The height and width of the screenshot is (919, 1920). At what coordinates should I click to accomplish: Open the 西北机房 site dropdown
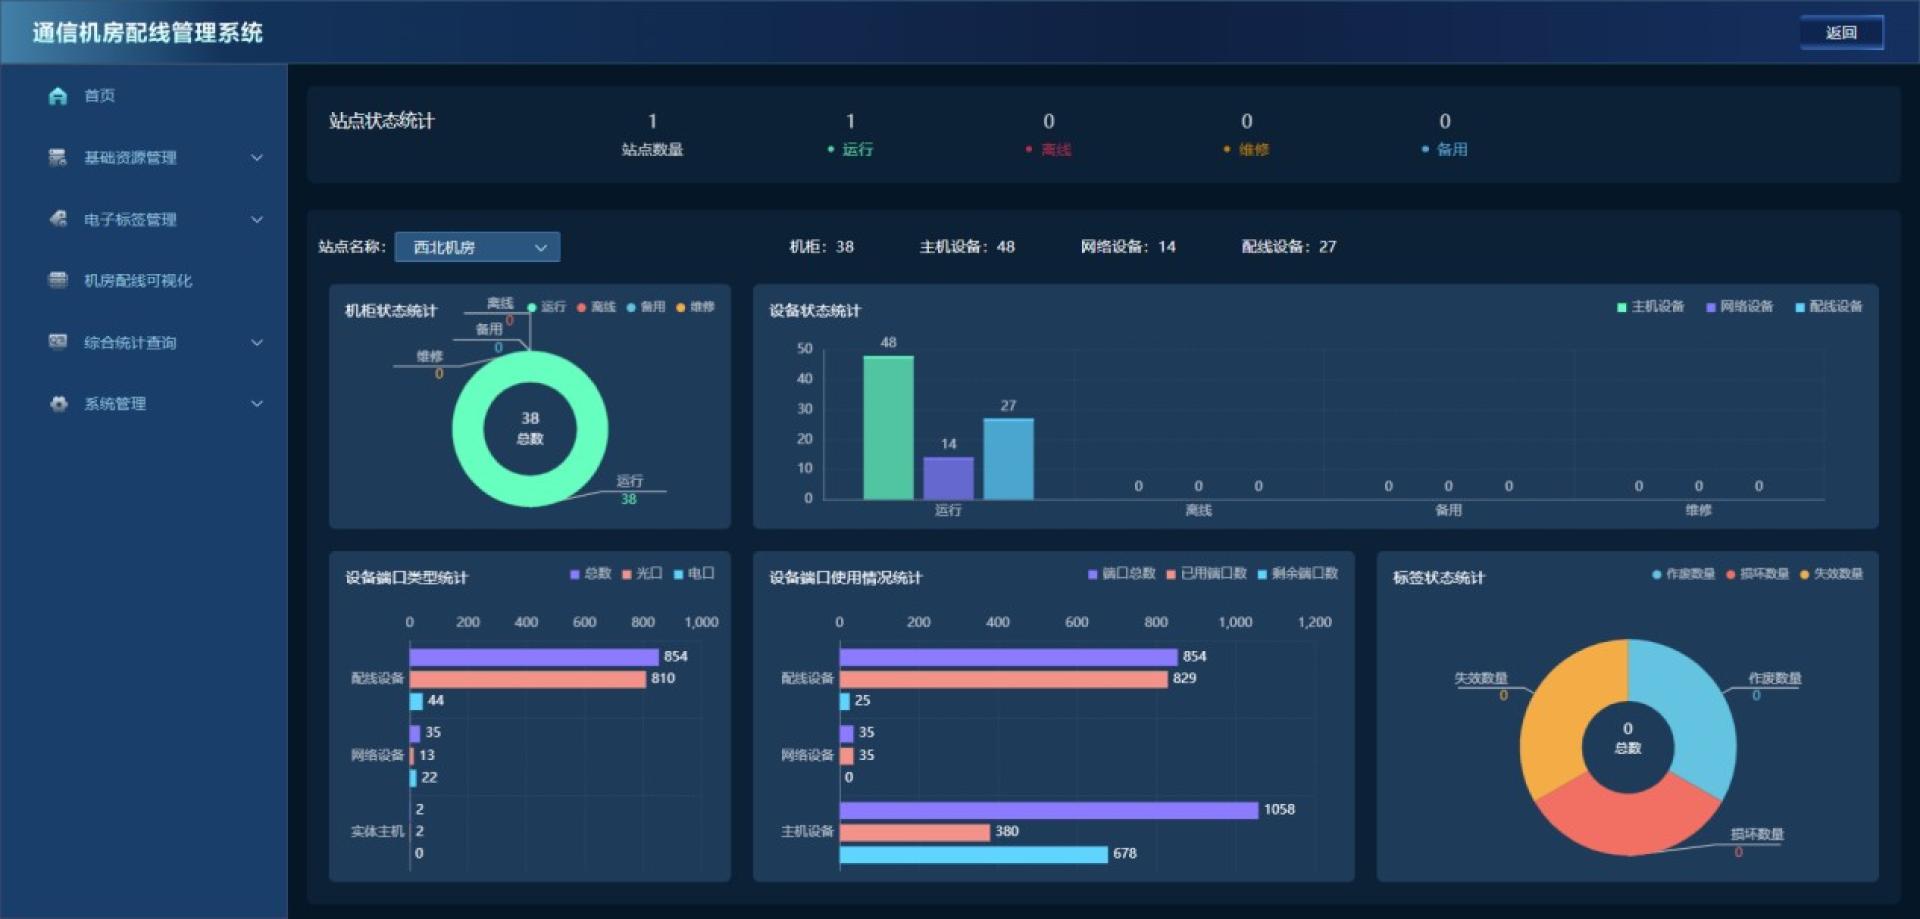(477, 247)
